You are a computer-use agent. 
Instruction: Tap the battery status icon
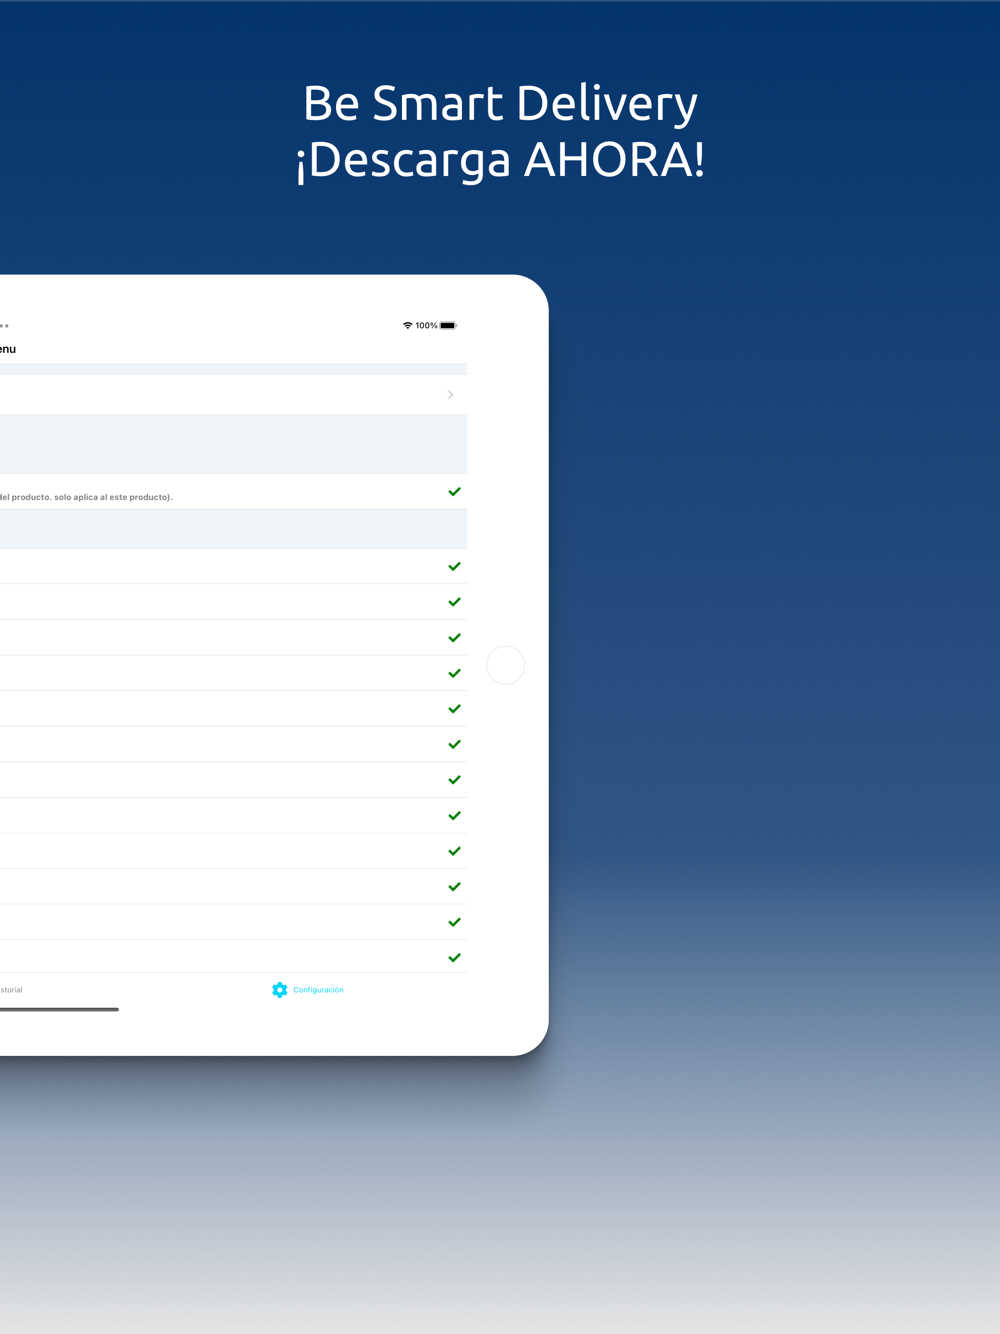point(448,326)
